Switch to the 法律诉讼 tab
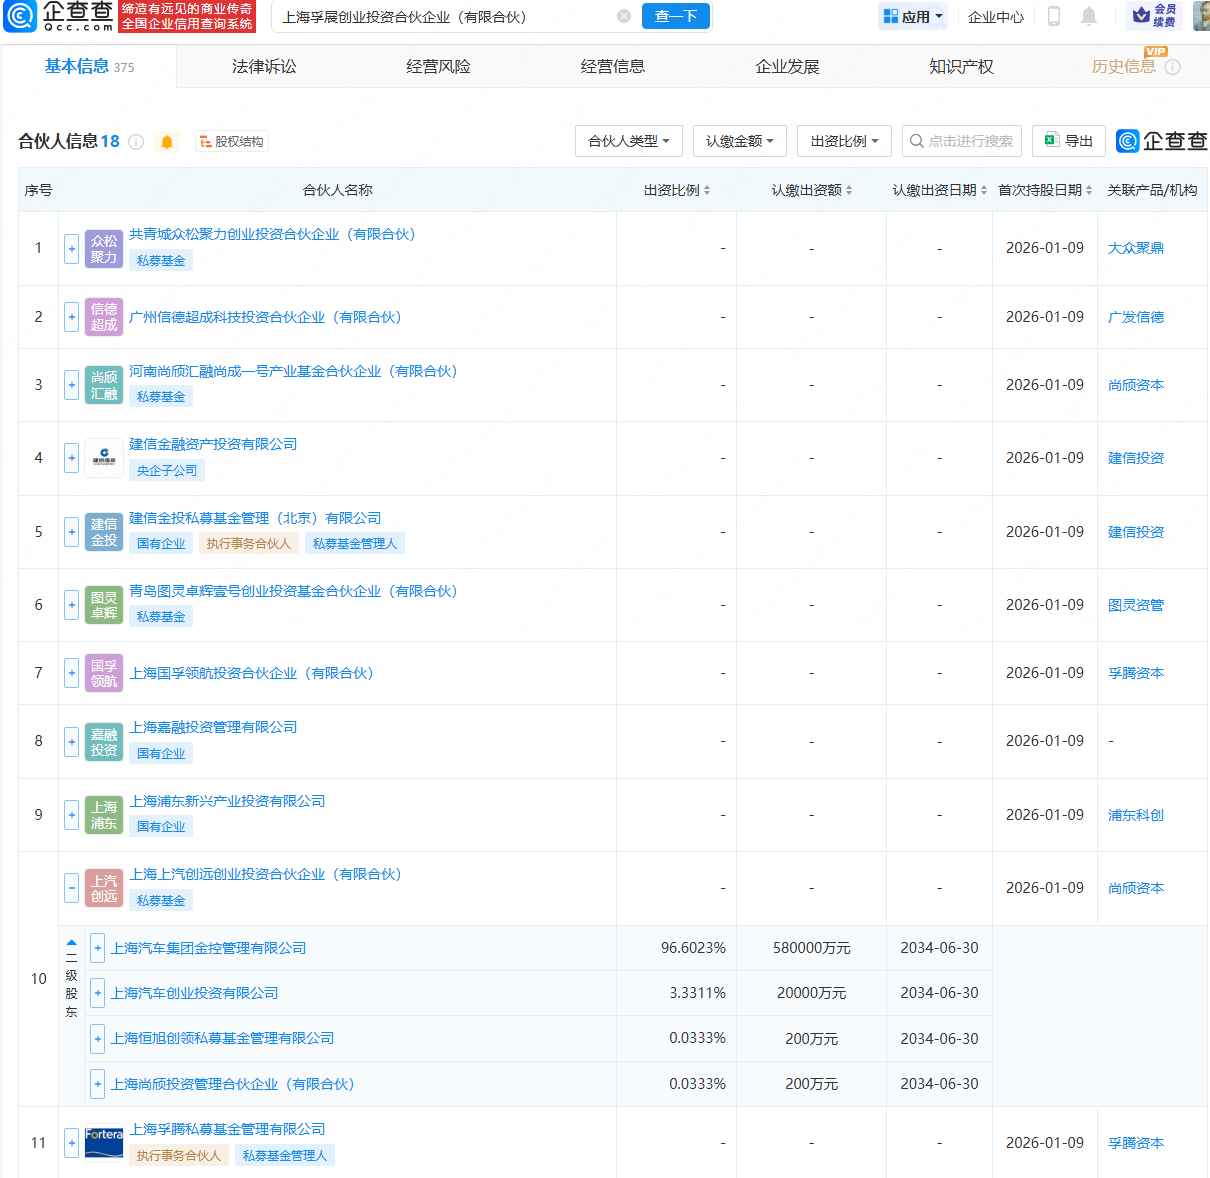 coord(264,67)
